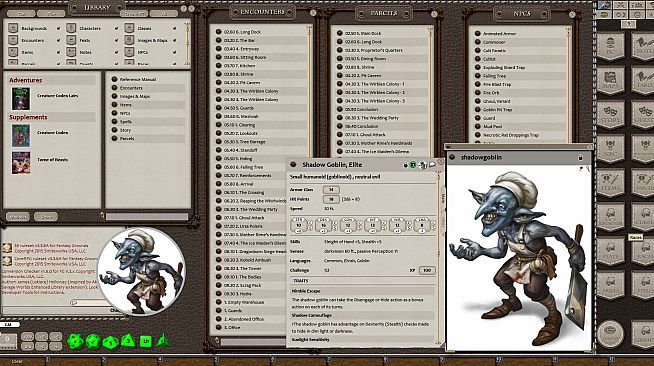
Task: Open the Story sidebar banner
Action: click(611, 115)
